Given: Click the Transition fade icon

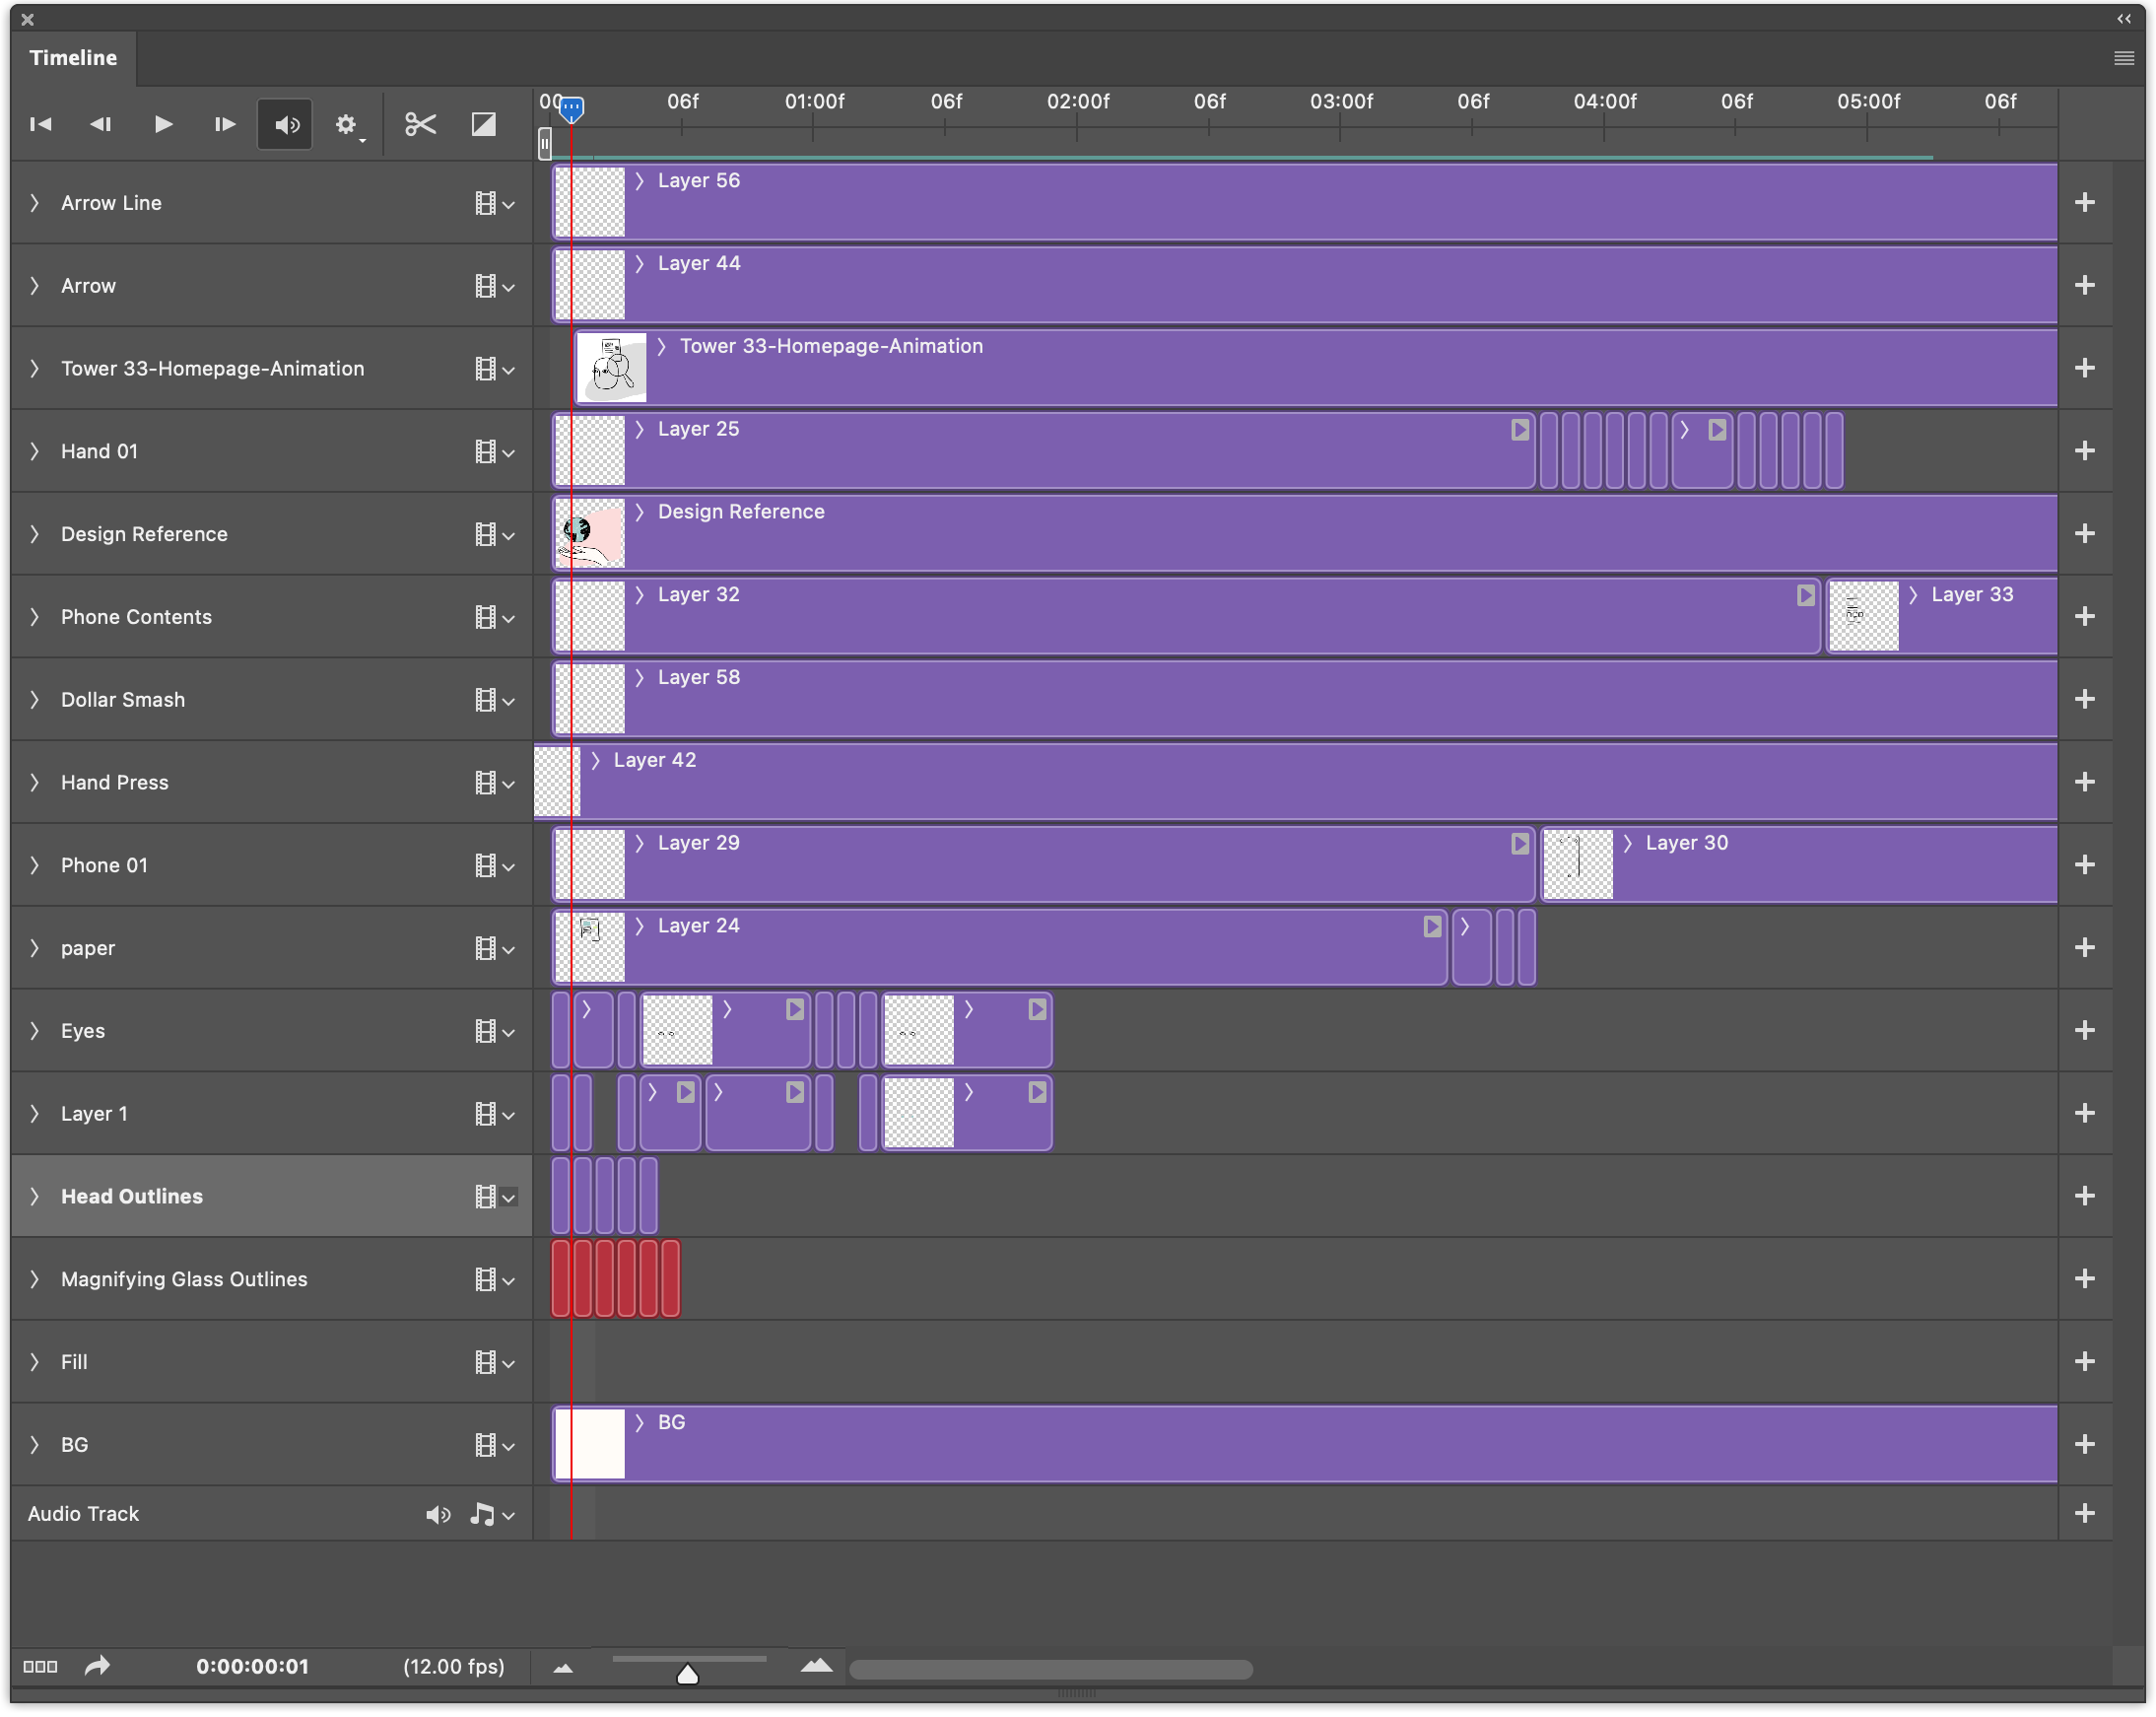Looking at the screenshot, I should point(484,124).
